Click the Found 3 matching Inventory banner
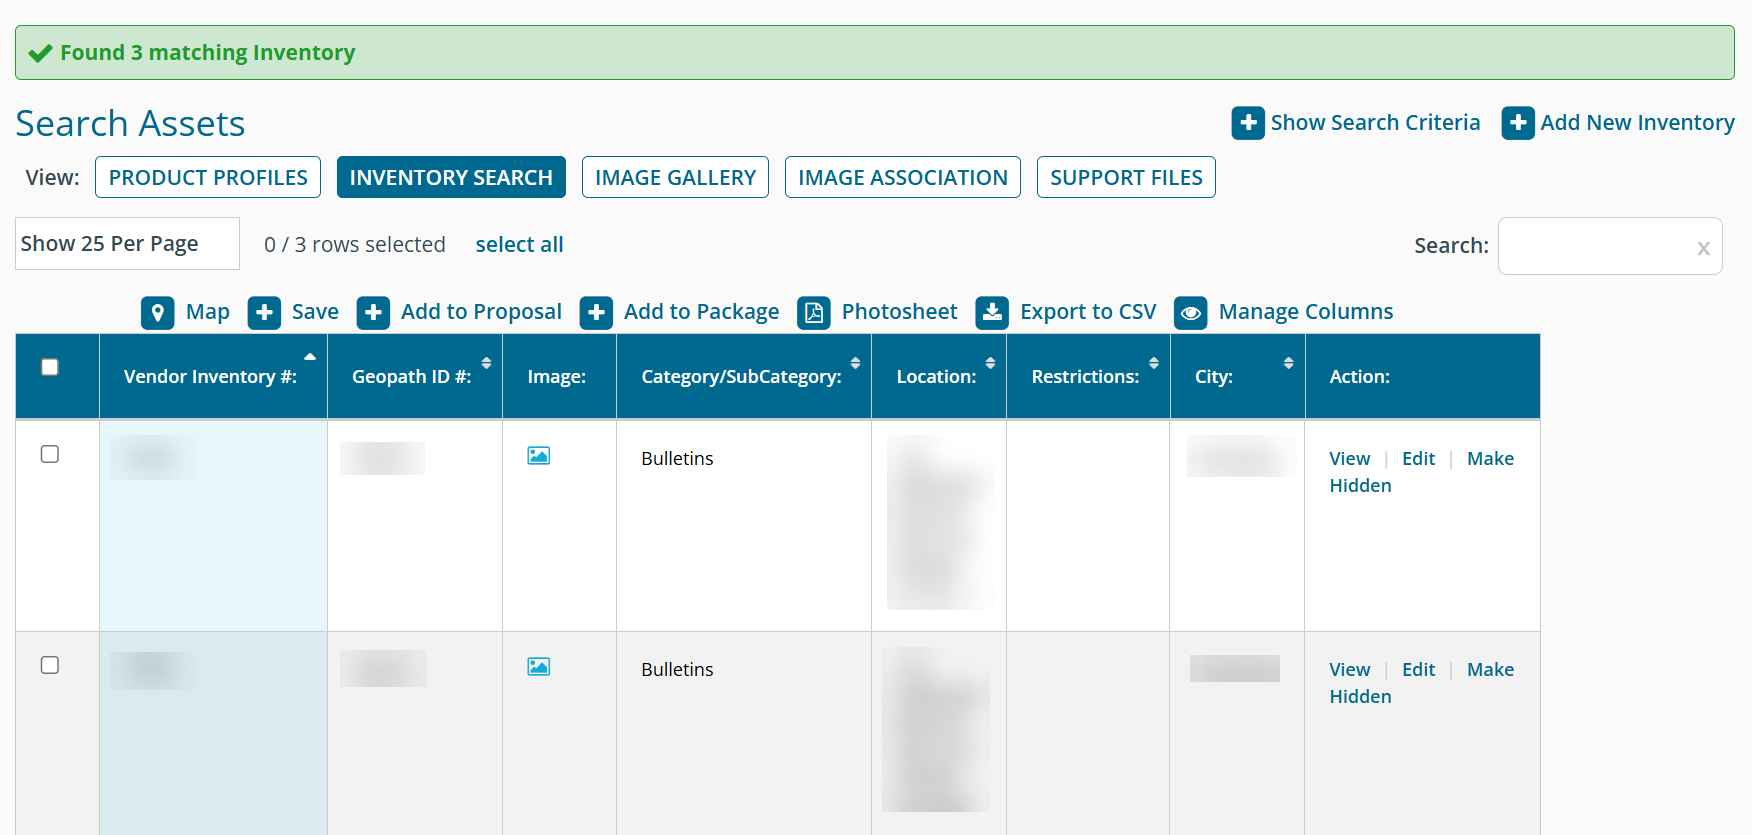The height and width of the screenshot is (835, 1752). click(x=875, y=53)
